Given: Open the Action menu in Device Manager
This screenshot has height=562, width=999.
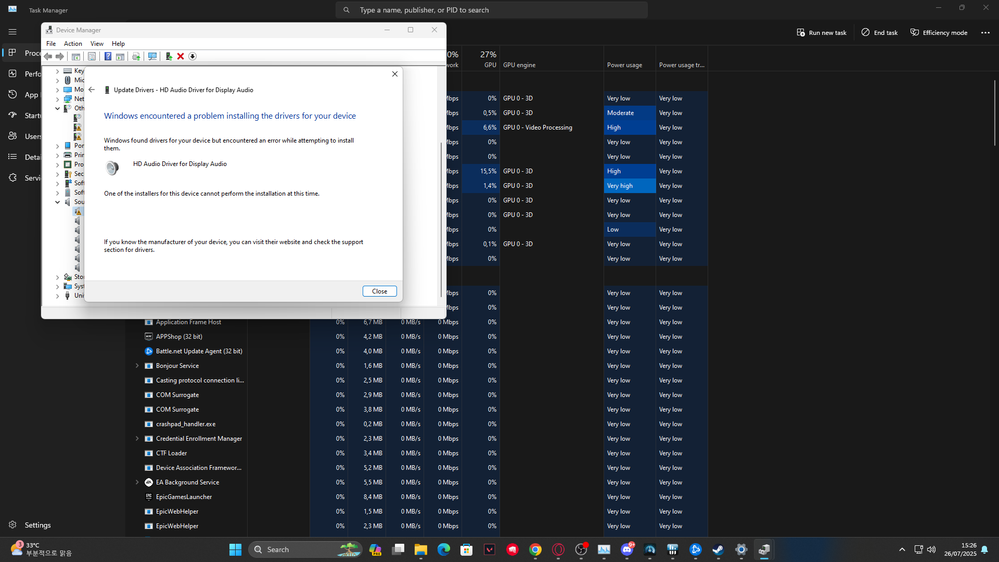Looking at the screenshot, I should click(x=73, y=44).
